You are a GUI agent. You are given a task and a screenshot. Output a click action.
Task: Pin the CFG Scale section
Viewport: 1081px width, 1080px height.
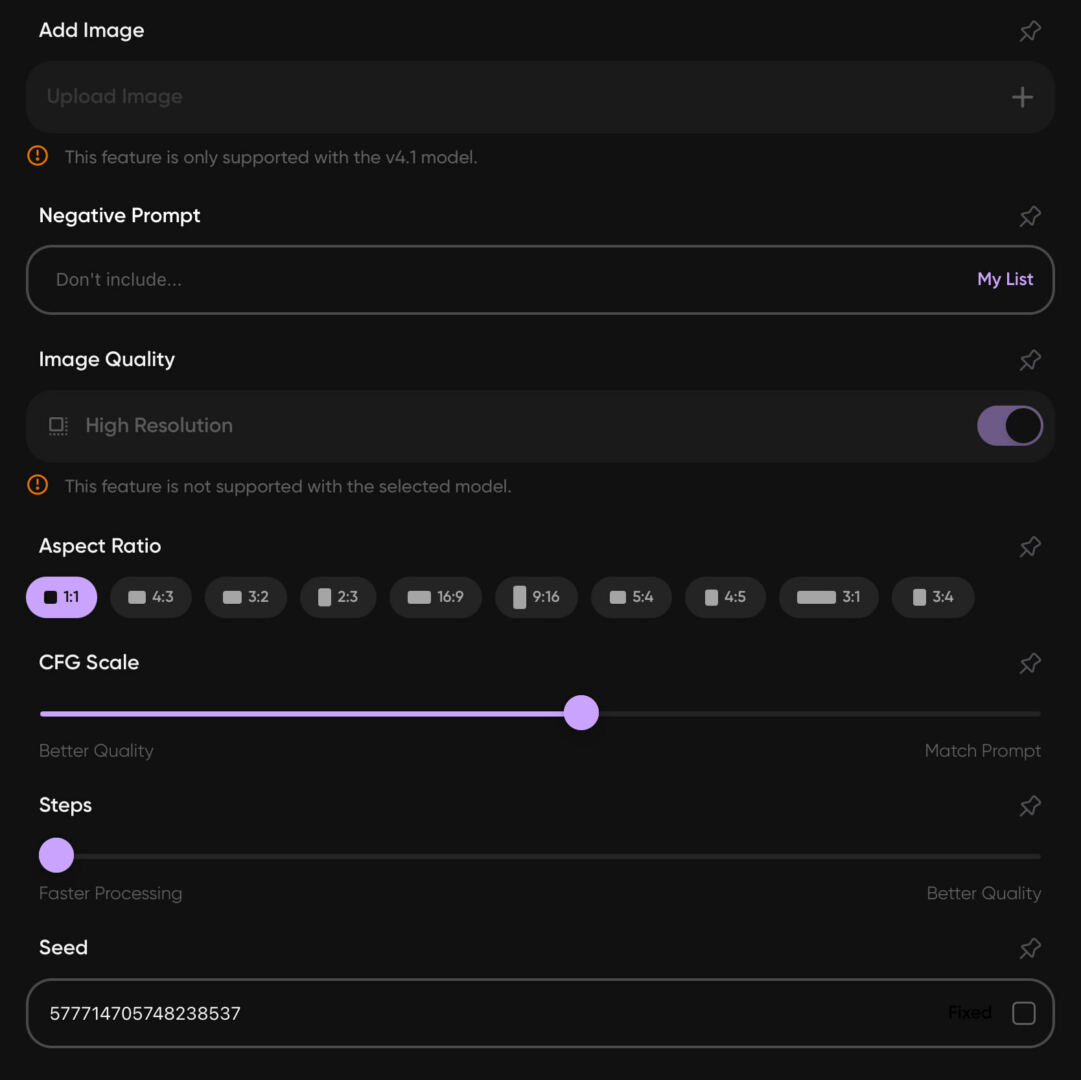coord(1029,663)
